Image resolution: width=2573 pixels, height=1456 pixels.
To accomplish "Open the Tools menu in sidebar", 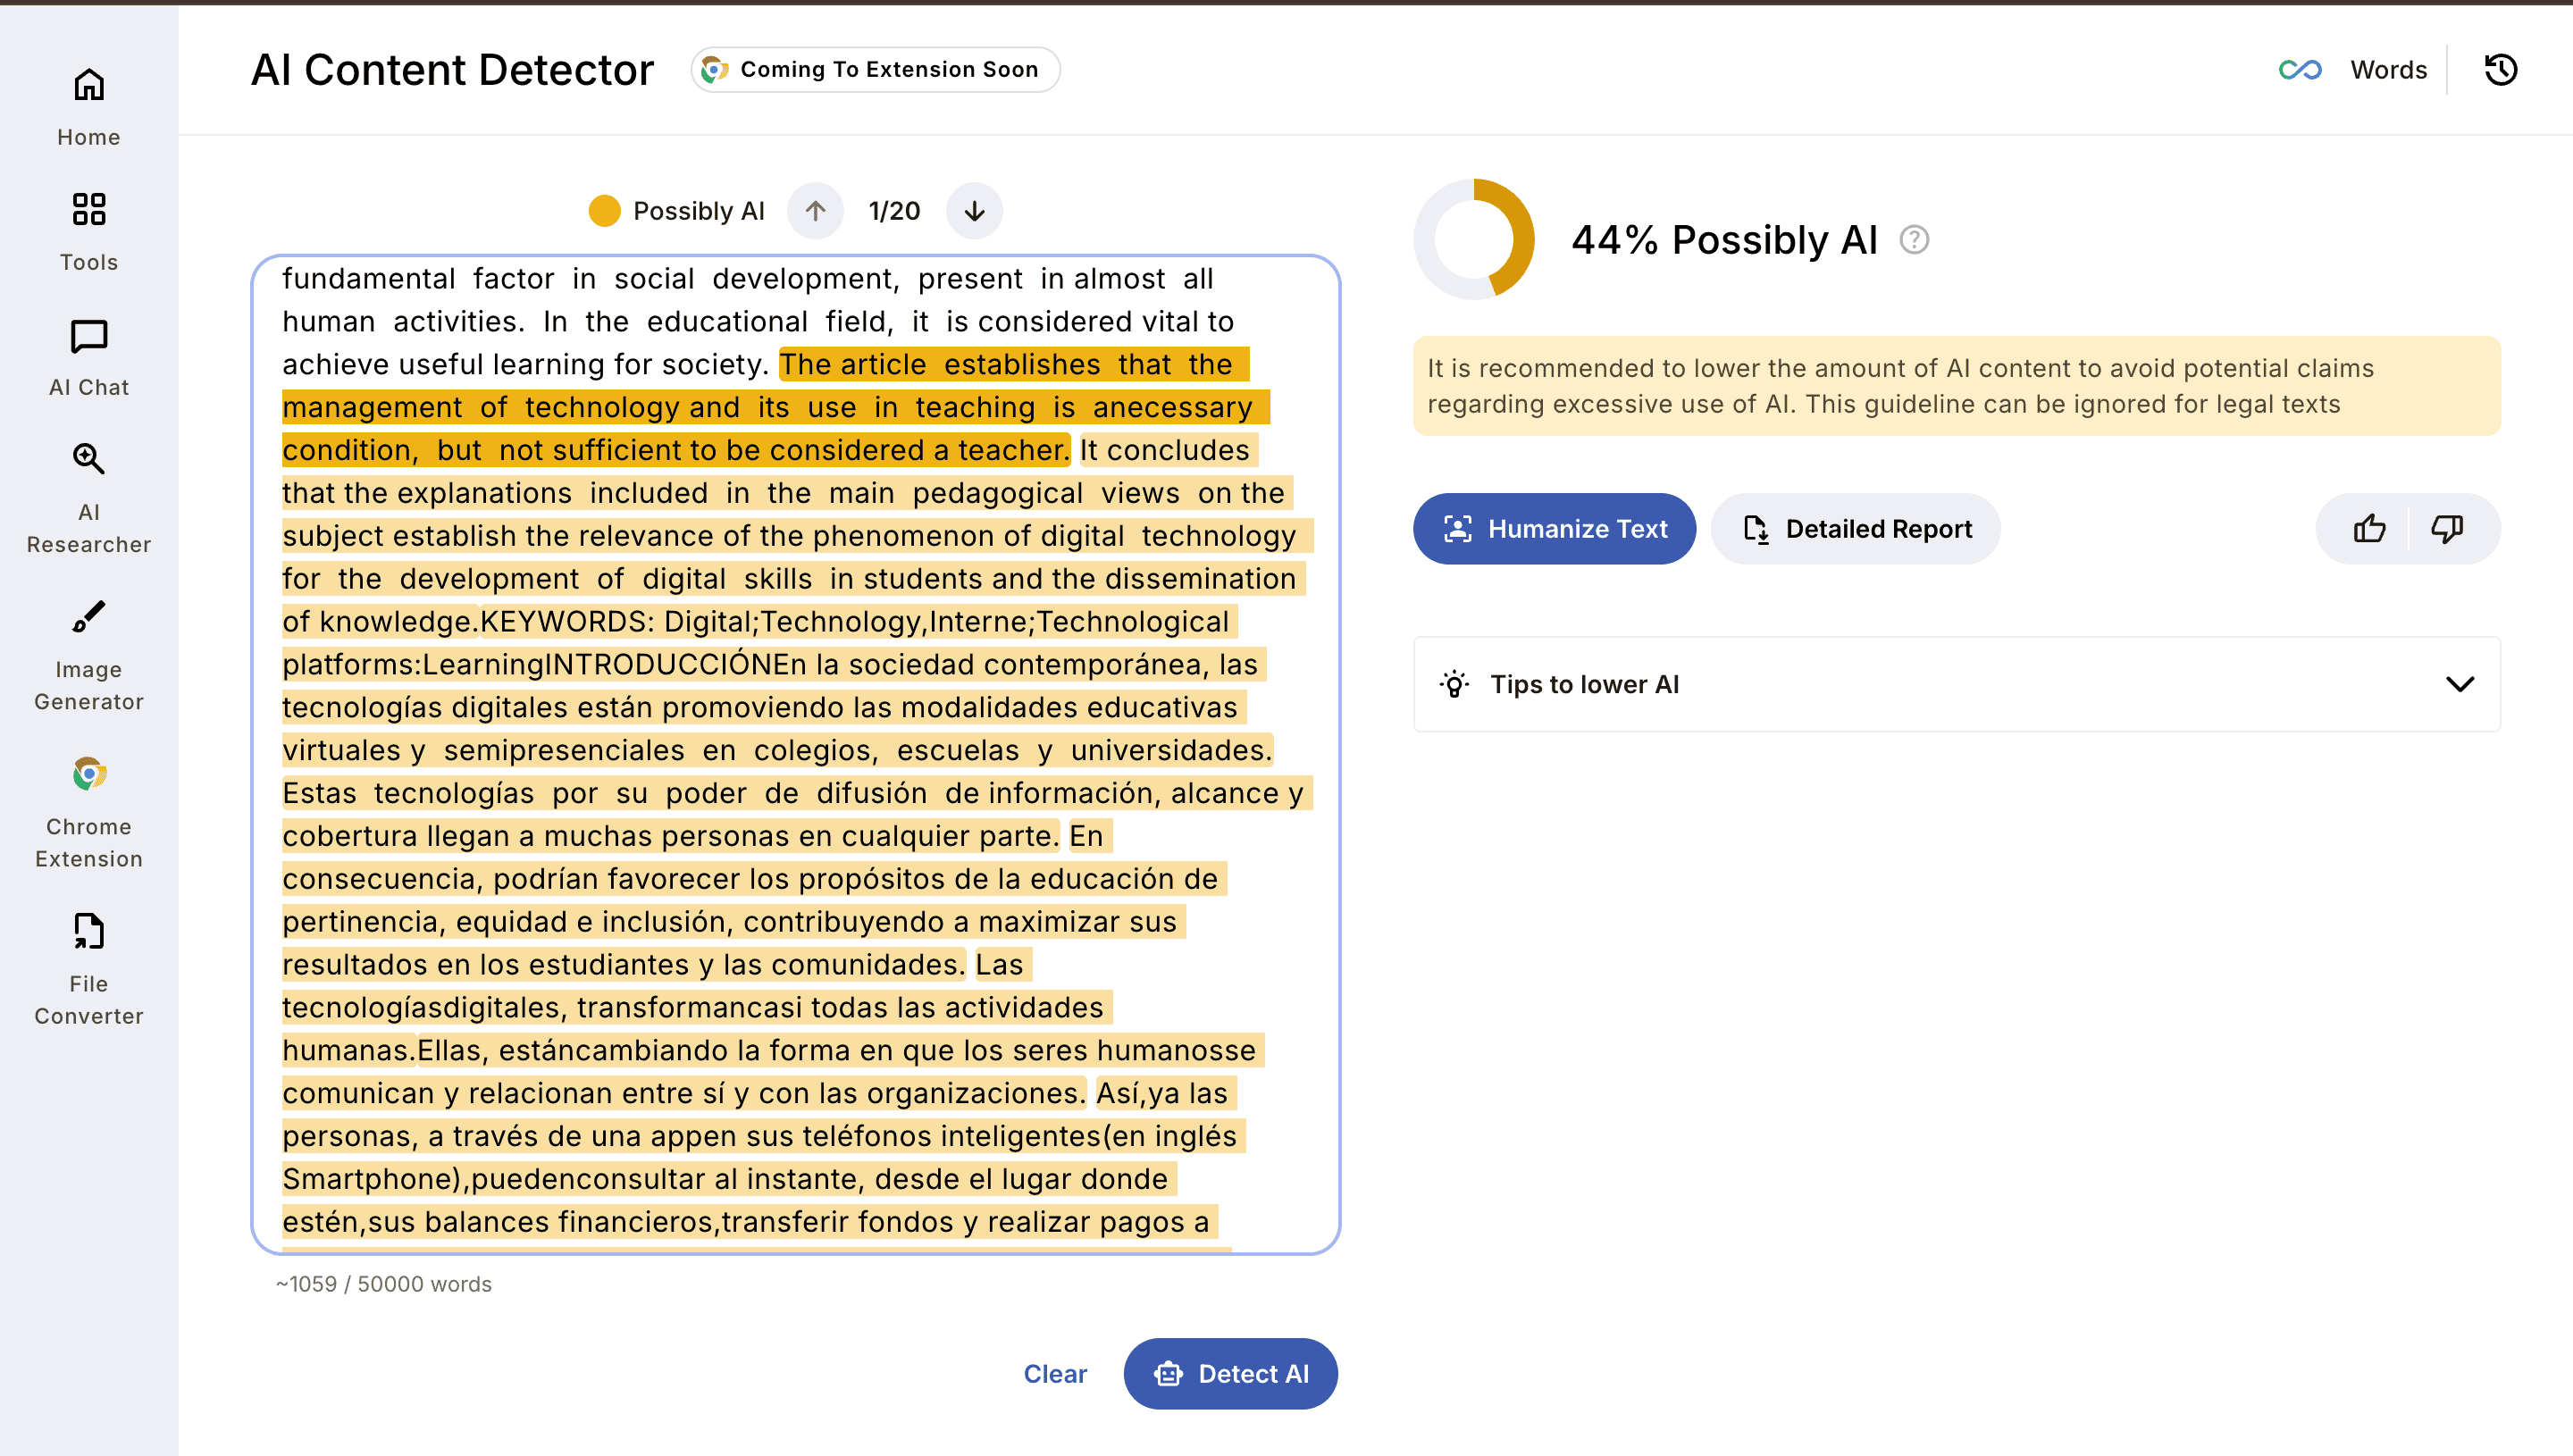I will pos(89,231).
